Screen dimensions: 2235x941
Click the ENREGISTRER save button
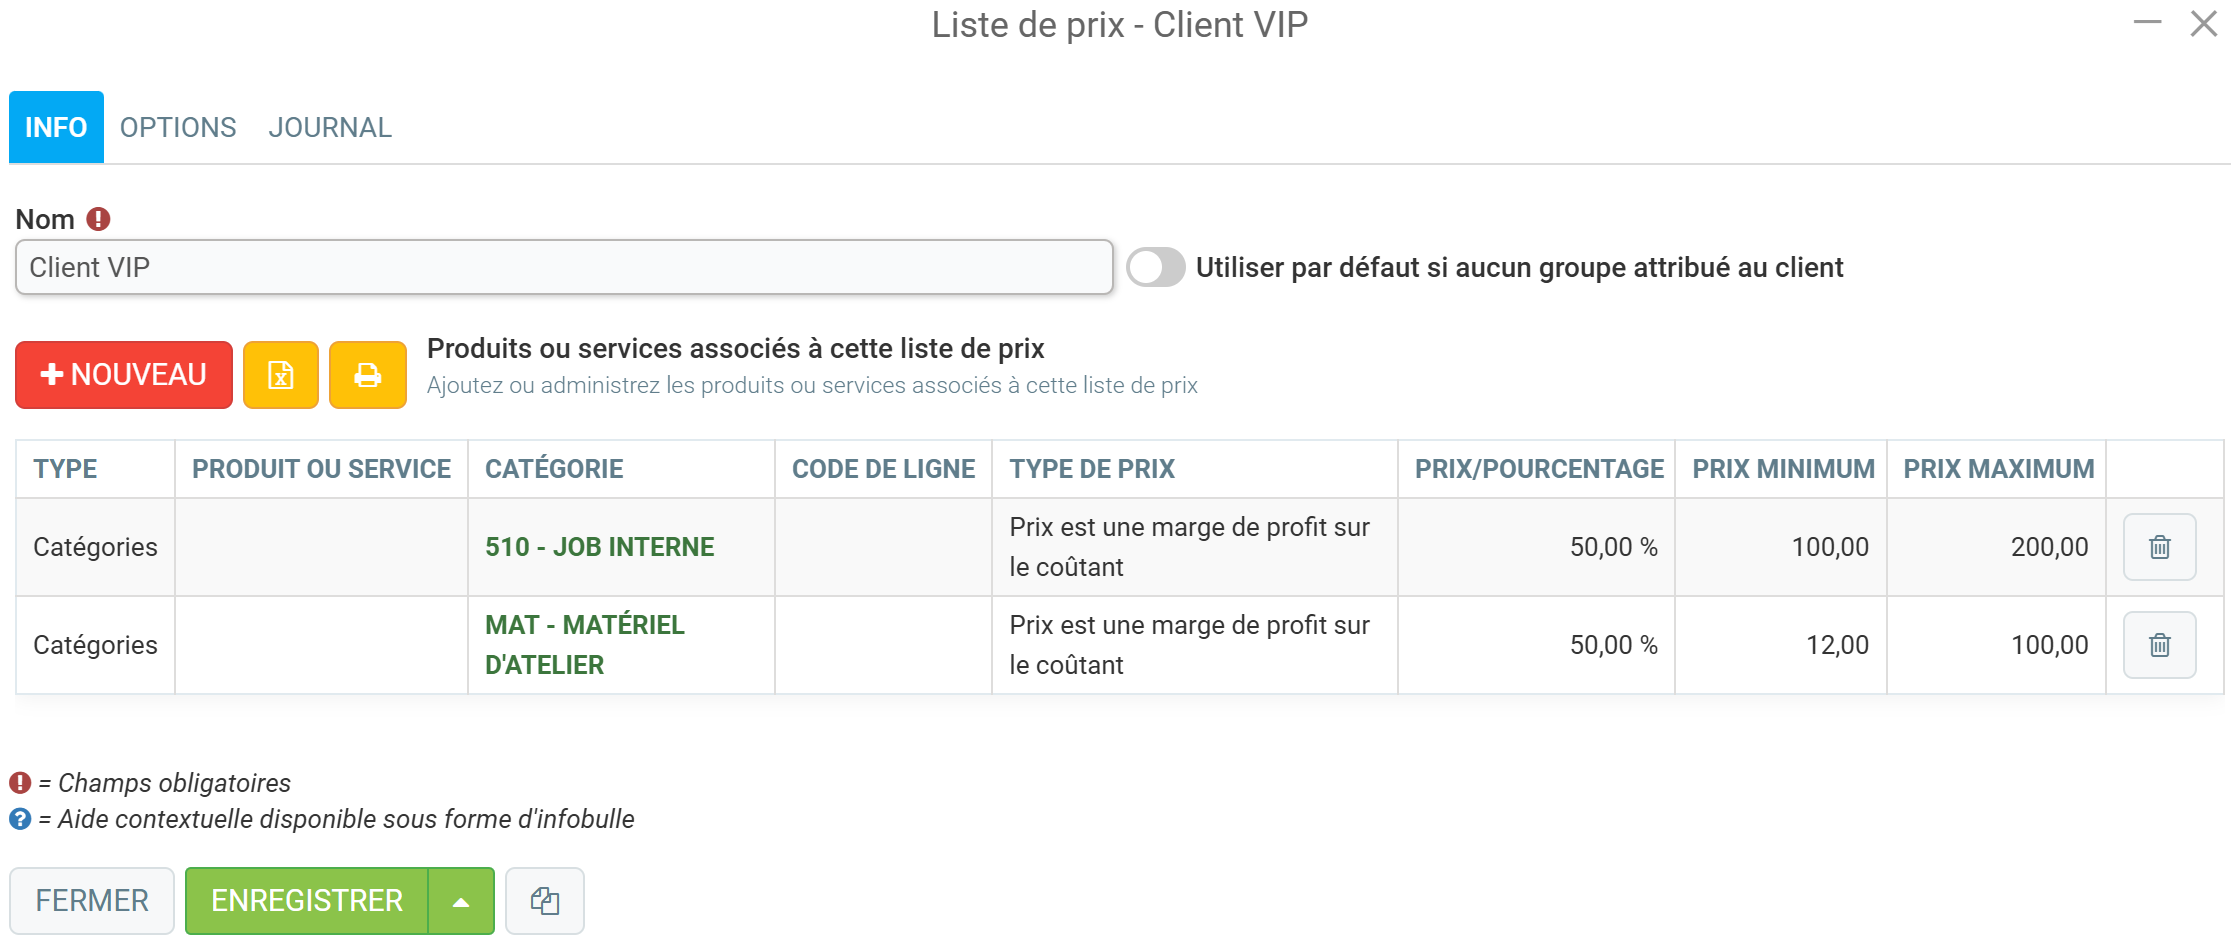(307, 901)
